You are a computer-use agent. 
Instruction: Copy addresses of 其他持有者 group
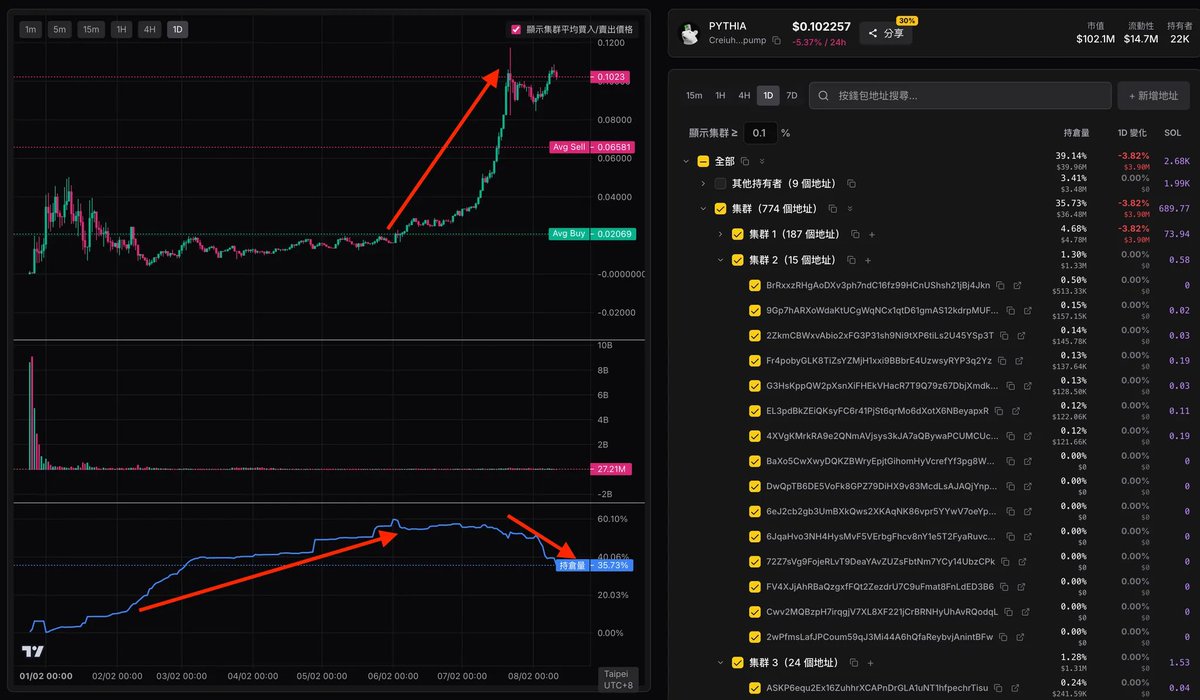pos(851,184)
